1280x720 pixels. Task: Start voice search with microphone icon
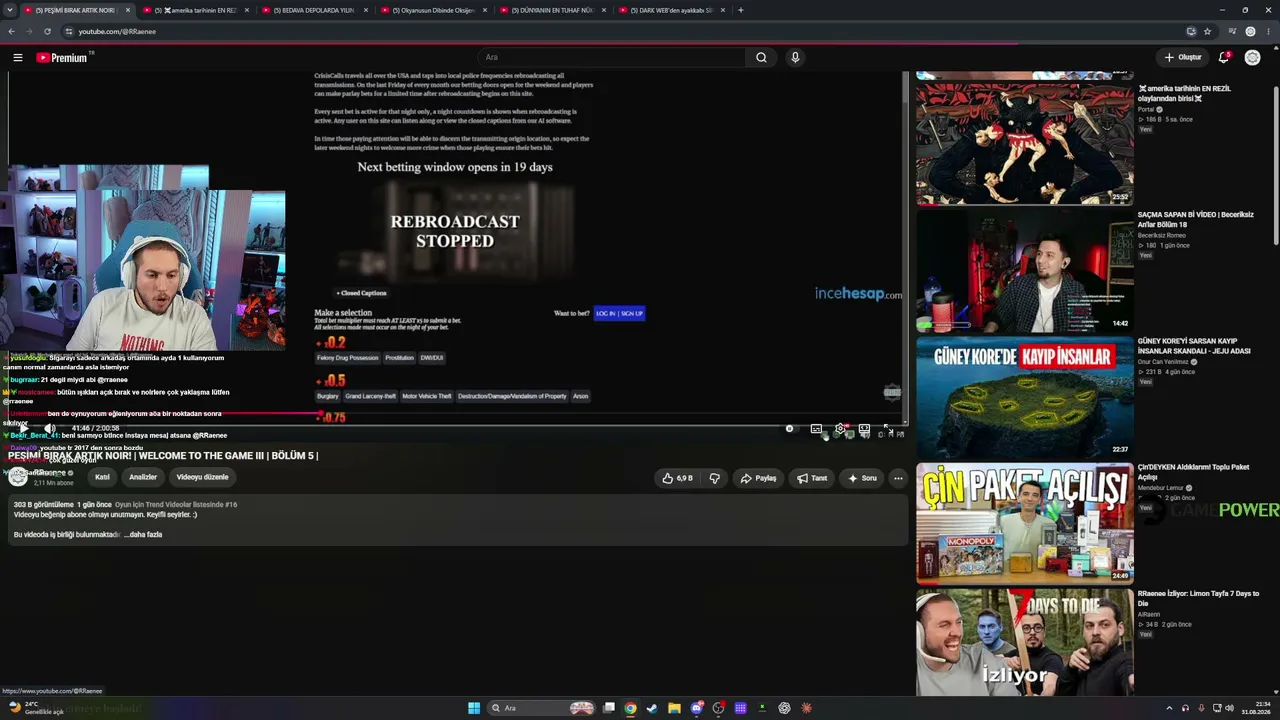(795, 58)
